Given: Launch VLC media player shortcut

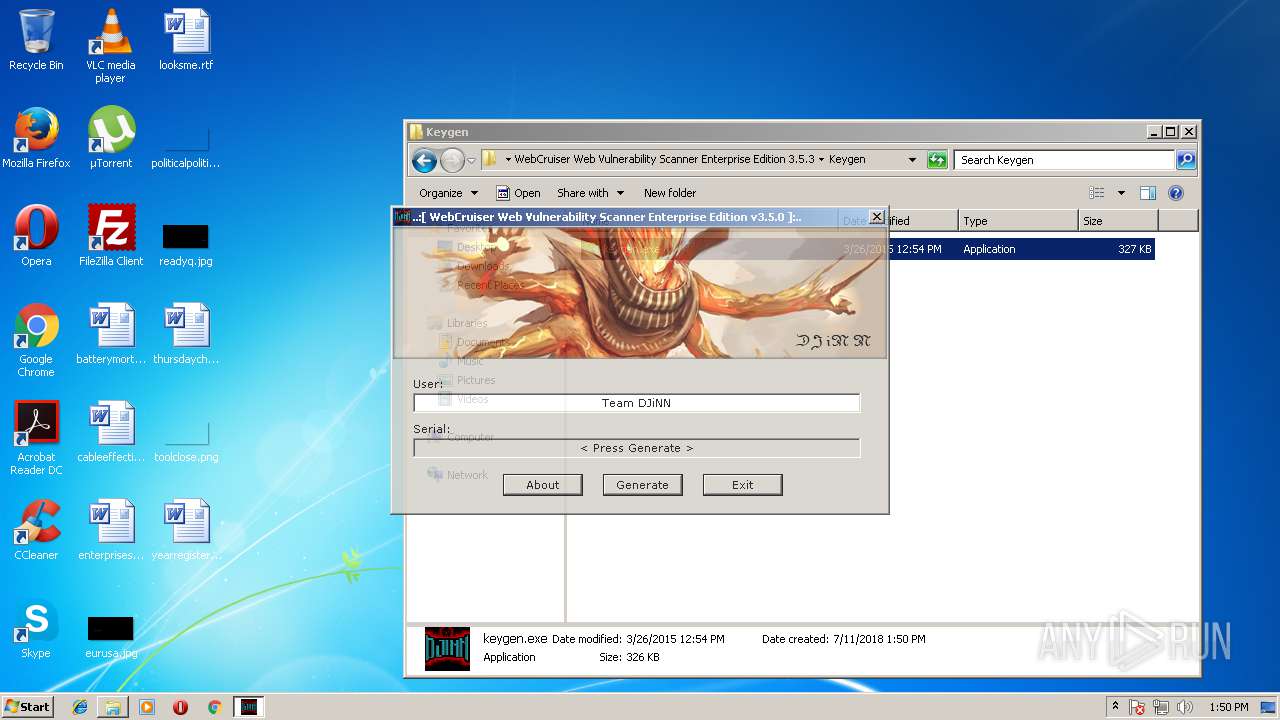Looking at the screenshot, I should 110,46.
